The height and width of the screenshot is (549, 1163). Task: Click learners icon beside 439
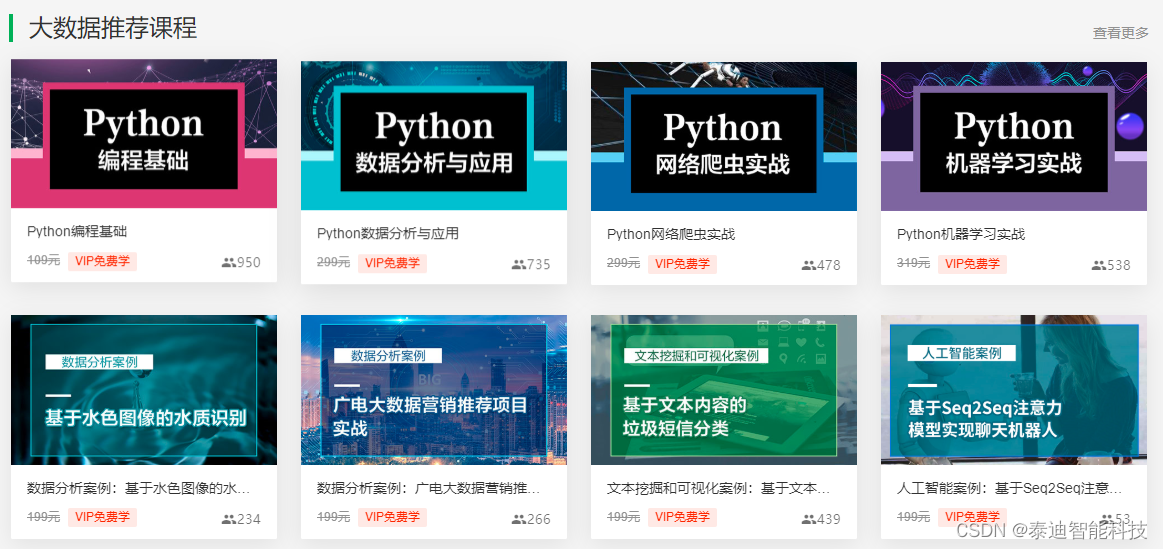point(808,519)
